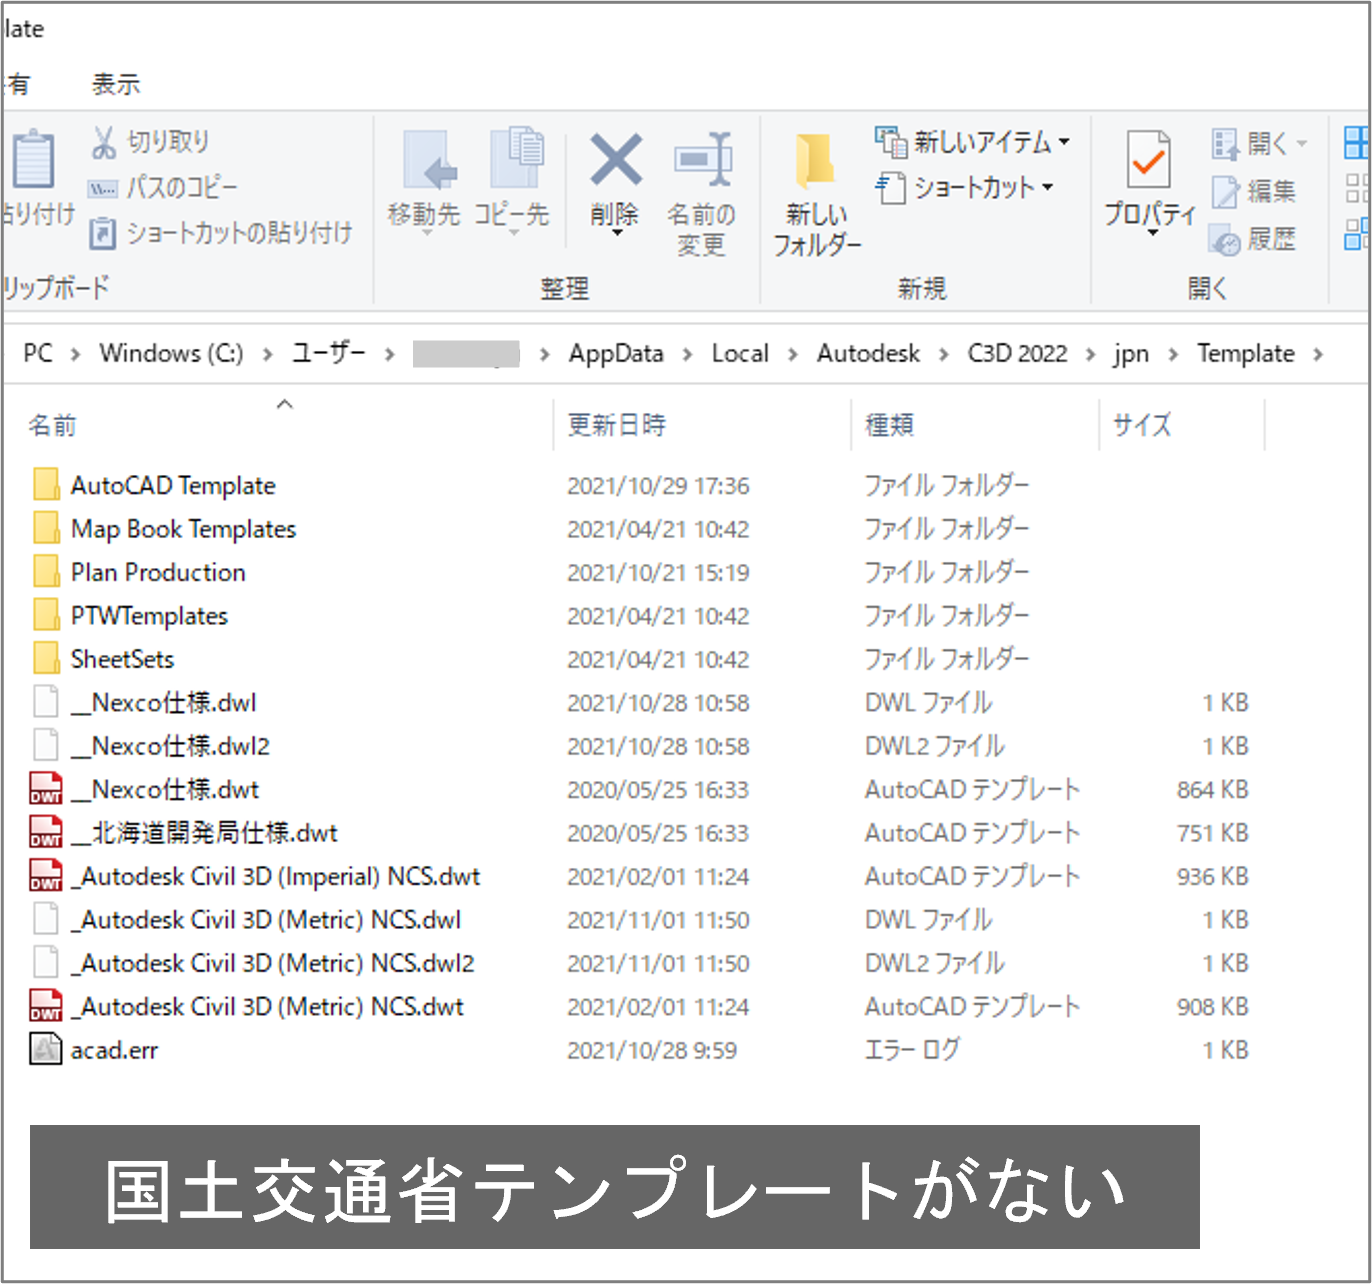
Task: Open the View (表示) ribbon tab
Action: point(116,84)
